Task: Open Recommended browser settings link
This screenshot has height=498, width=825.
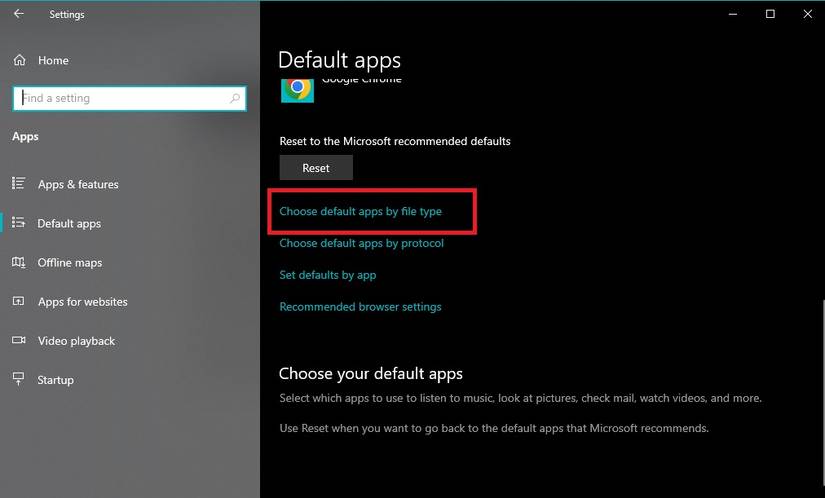Action: (x=360, y=307)
